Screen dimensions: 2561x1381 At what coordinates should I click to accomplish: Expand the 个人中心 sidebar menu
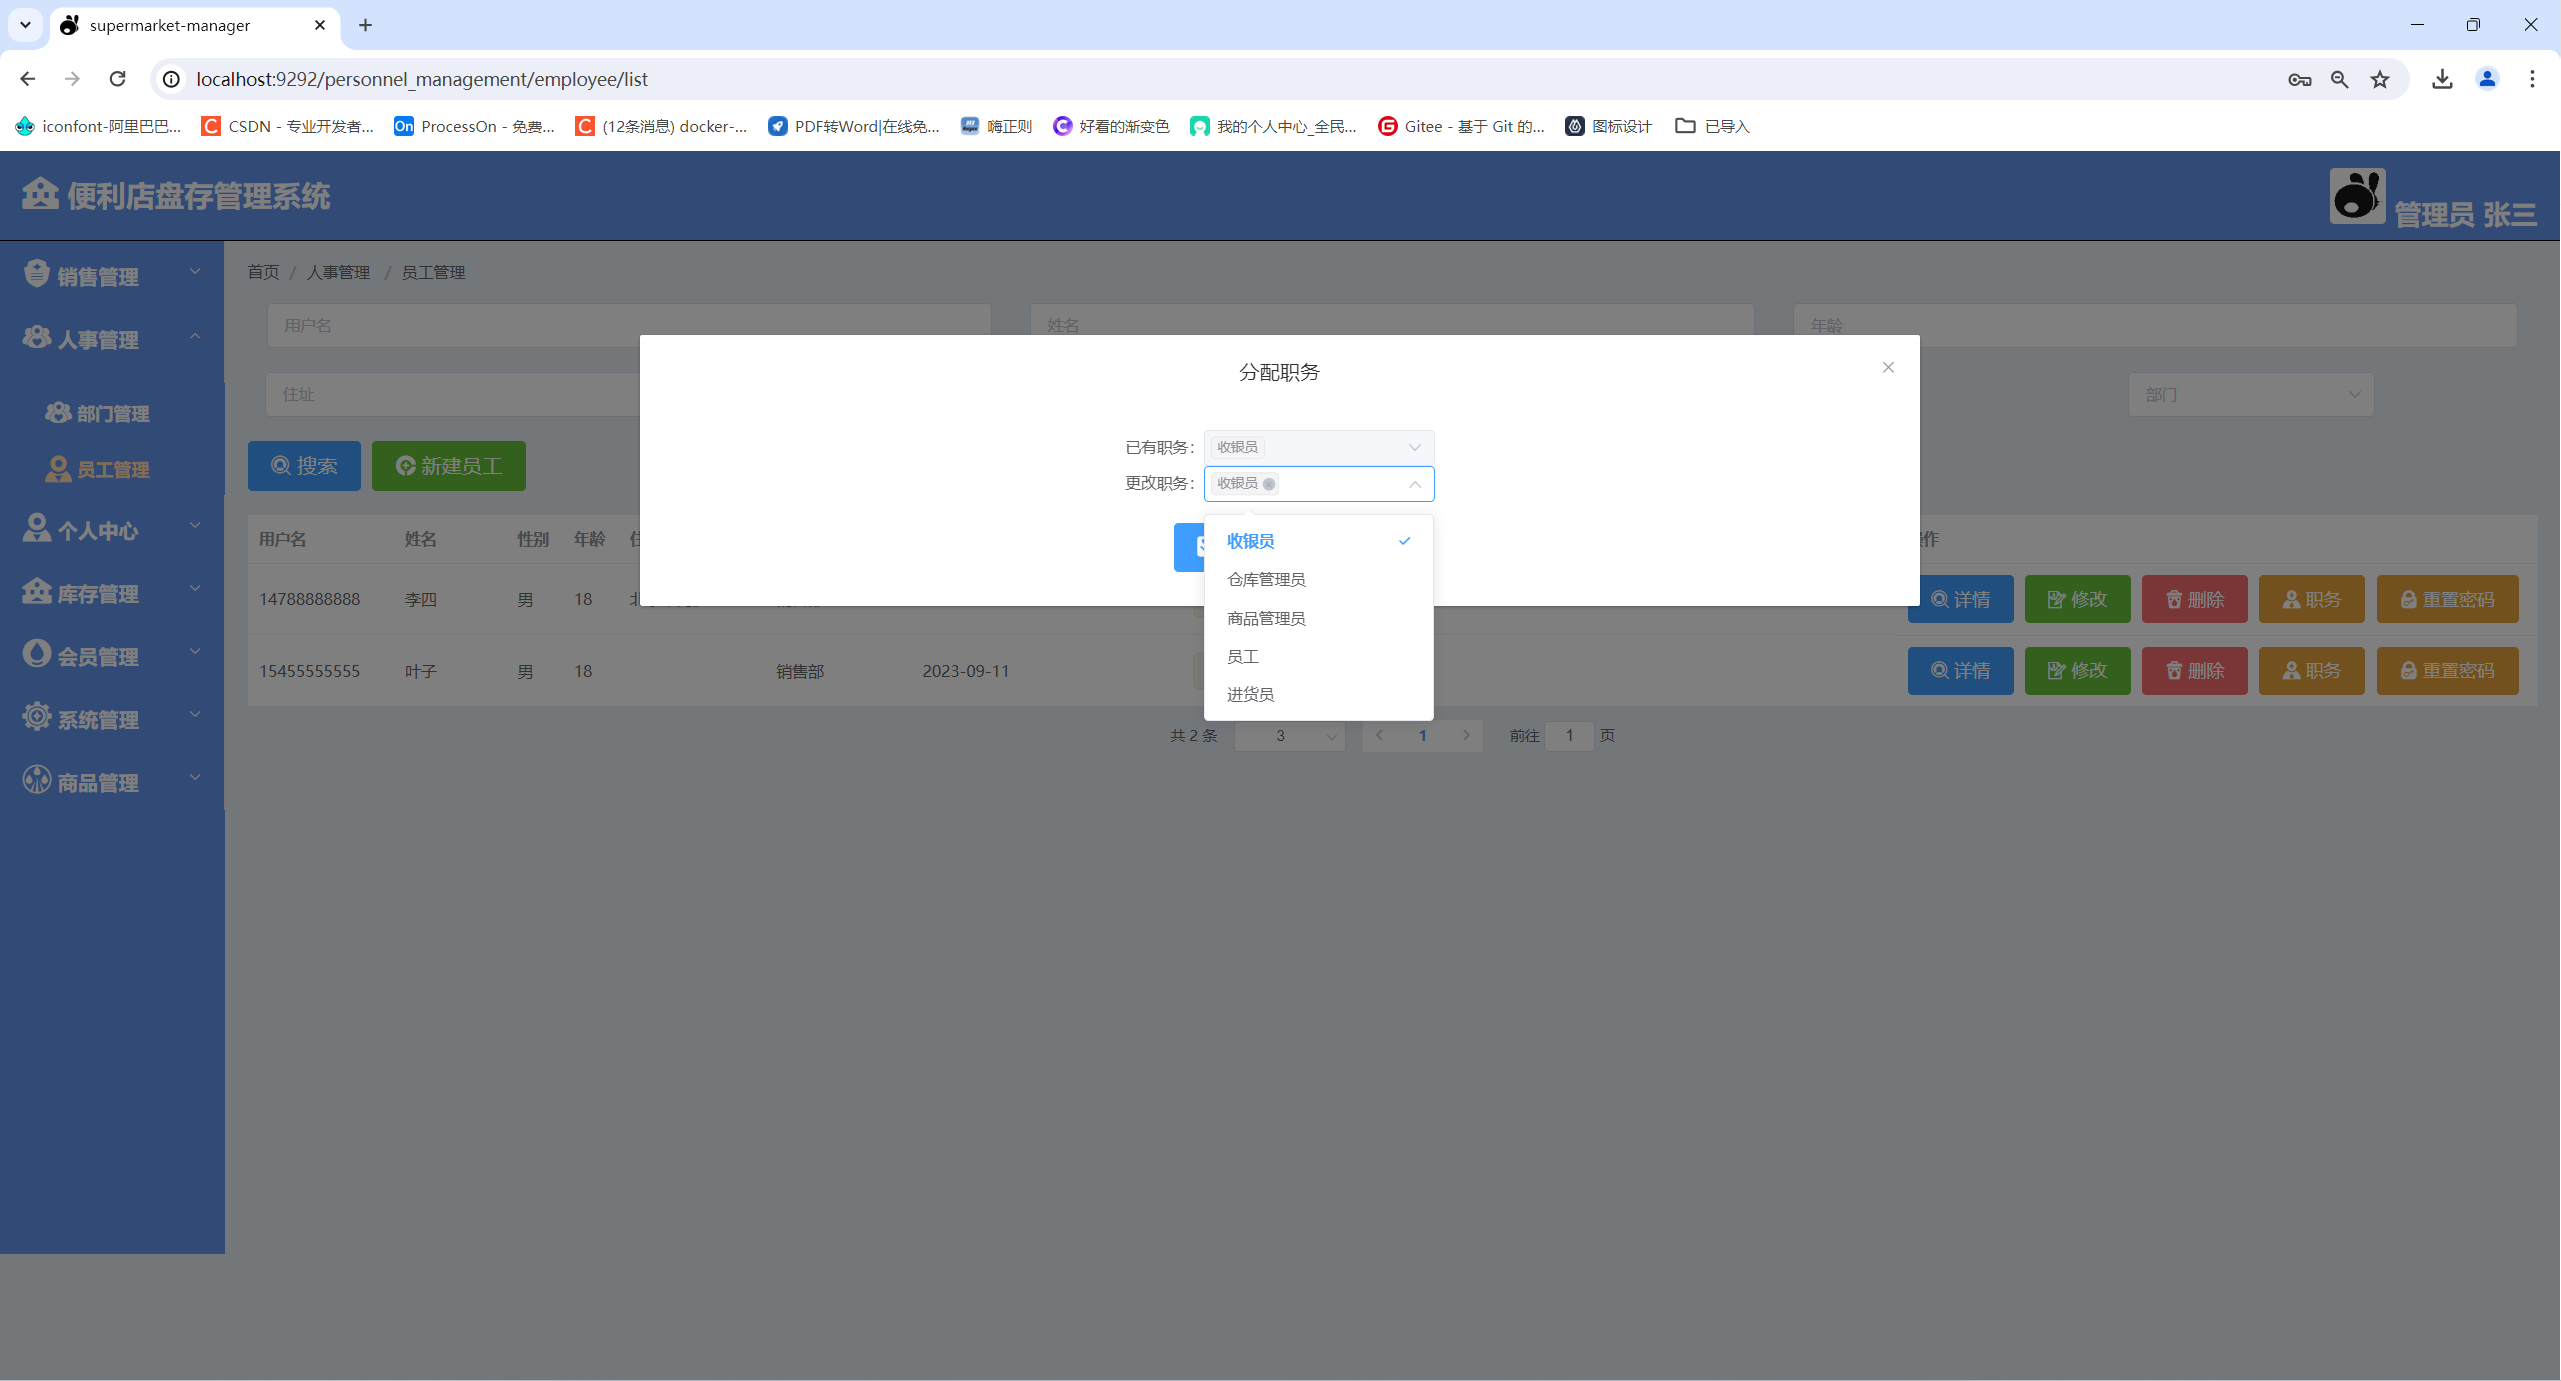tap(112, 529)
